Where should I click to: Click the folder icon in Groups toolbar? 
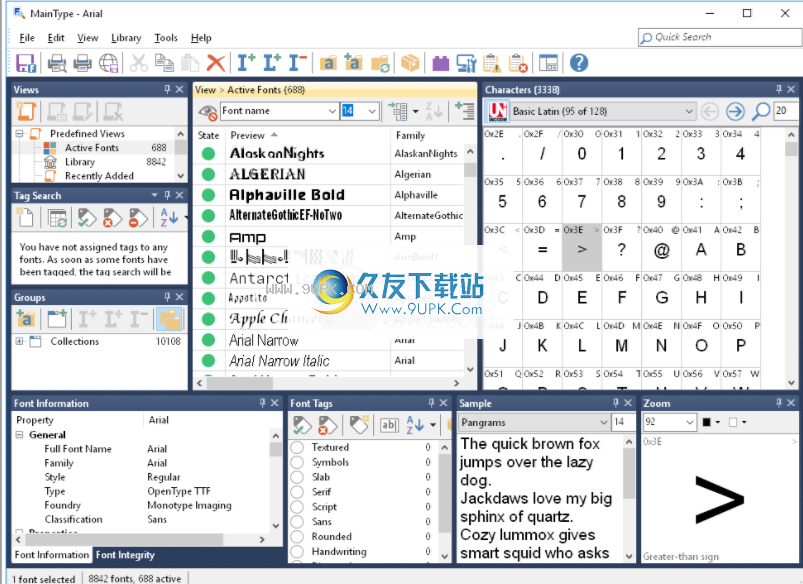pos(170,319)
